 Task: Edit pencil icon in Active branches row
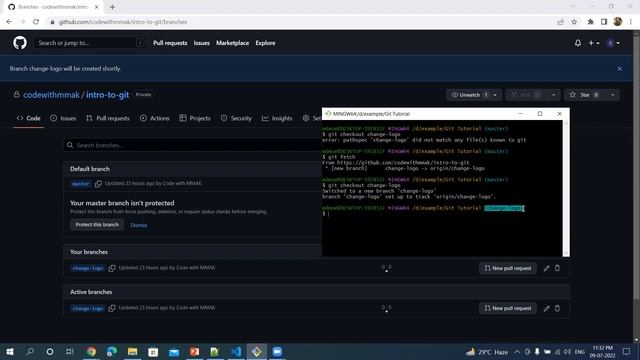click(x=547, y=308)
